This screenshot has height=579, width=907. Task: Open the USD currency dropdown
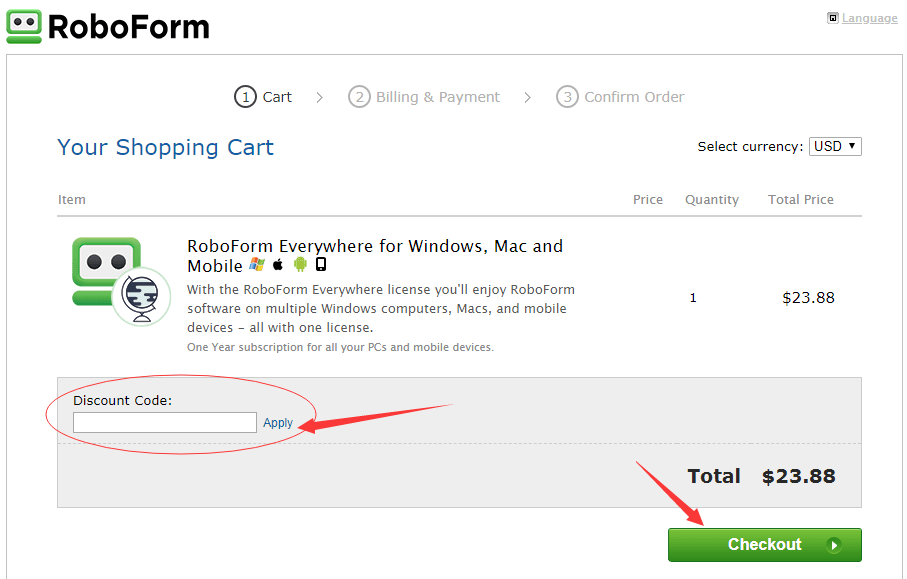(x=834, y=146)
